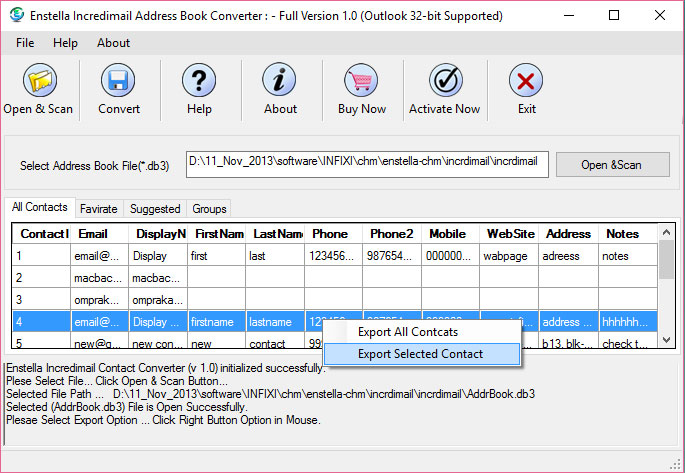
Task: Click the app icon in title bar
Action: pos(14,15)
